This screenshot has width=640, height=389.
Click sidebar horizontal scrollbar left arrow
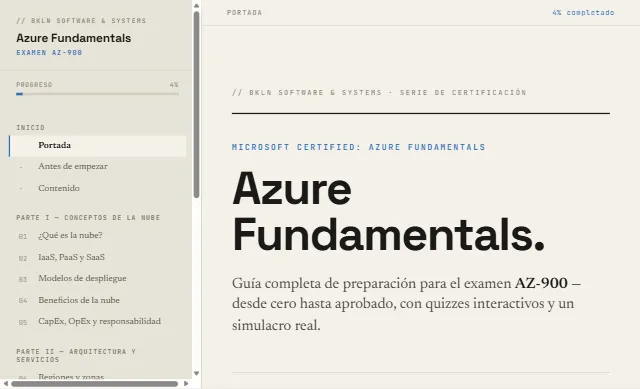pyautogui.click(x=6, y=384)
